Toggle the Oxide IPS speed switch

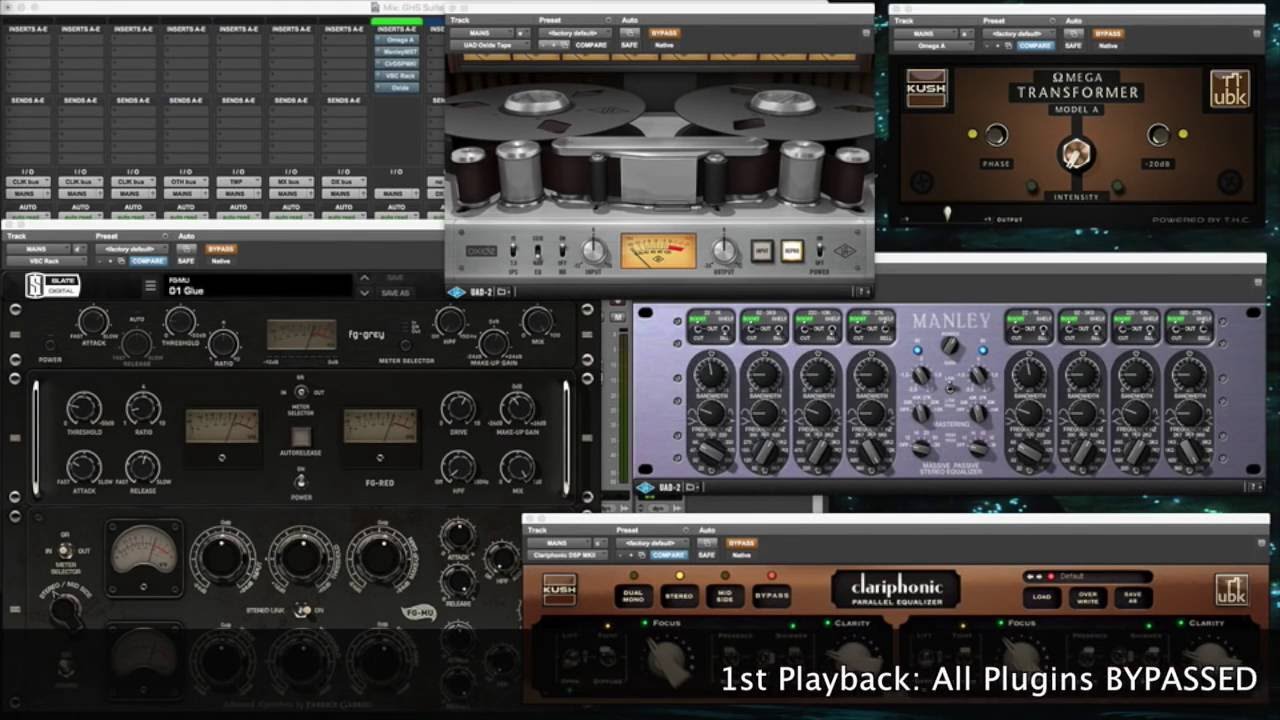point(513,251)
